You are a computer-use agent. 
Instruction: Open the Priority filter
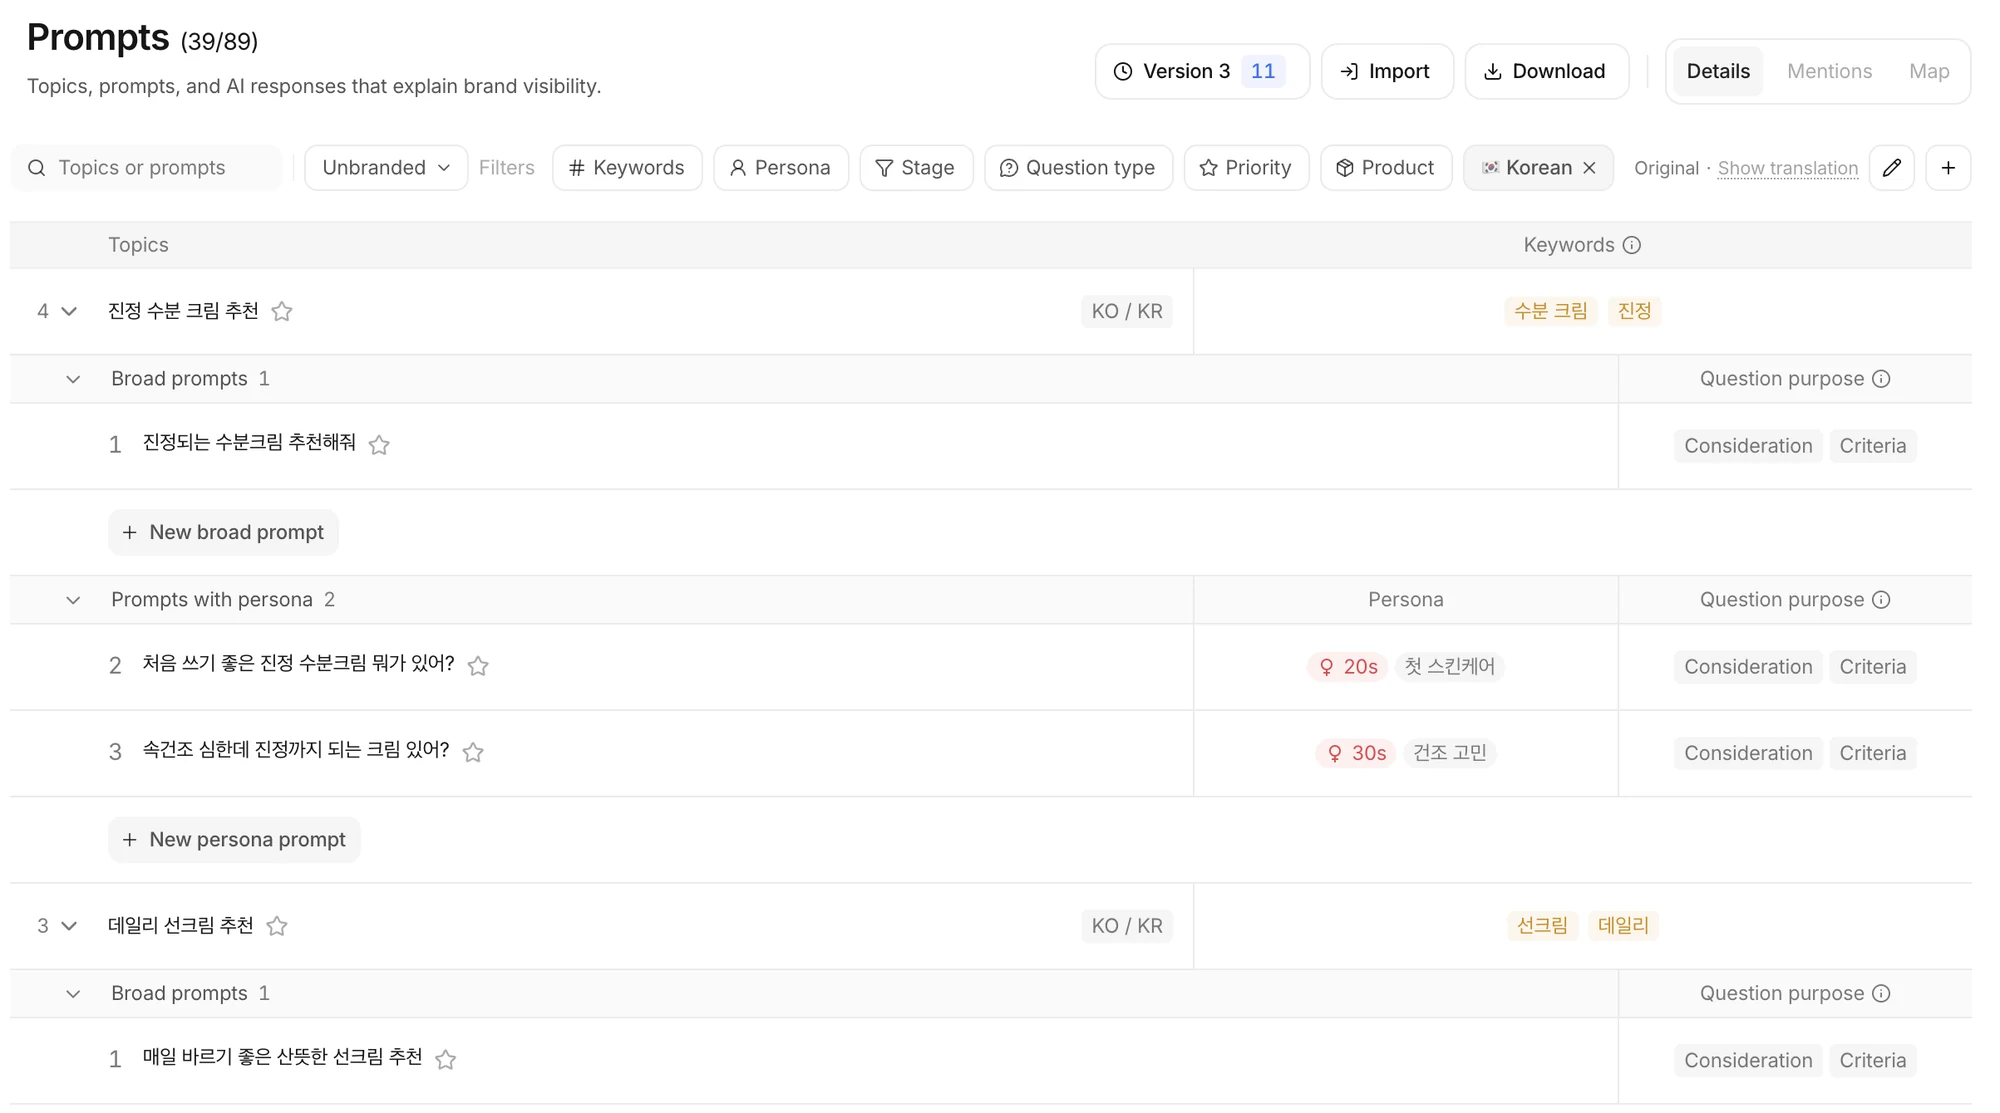click(x=1246, y=168)
